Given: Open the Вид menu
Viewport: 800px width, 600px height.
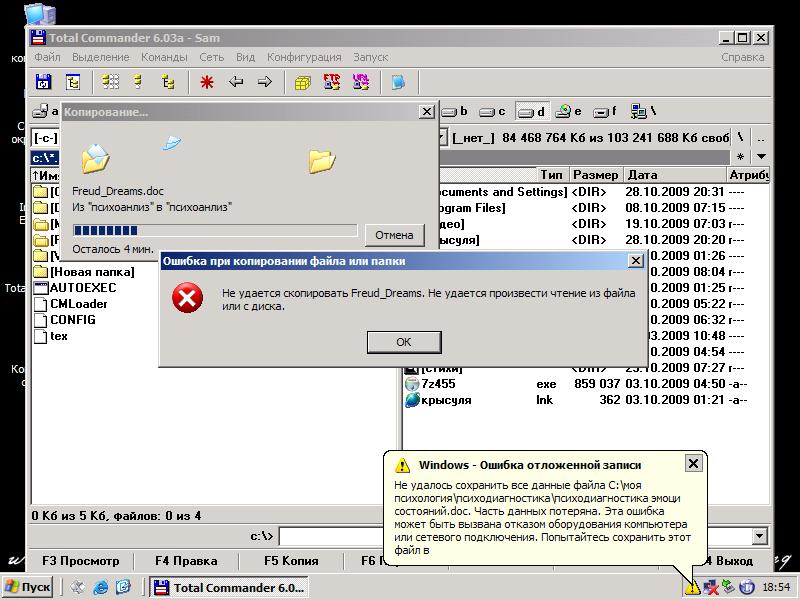Looking at the screenshot, I should (x=245, y=57).
